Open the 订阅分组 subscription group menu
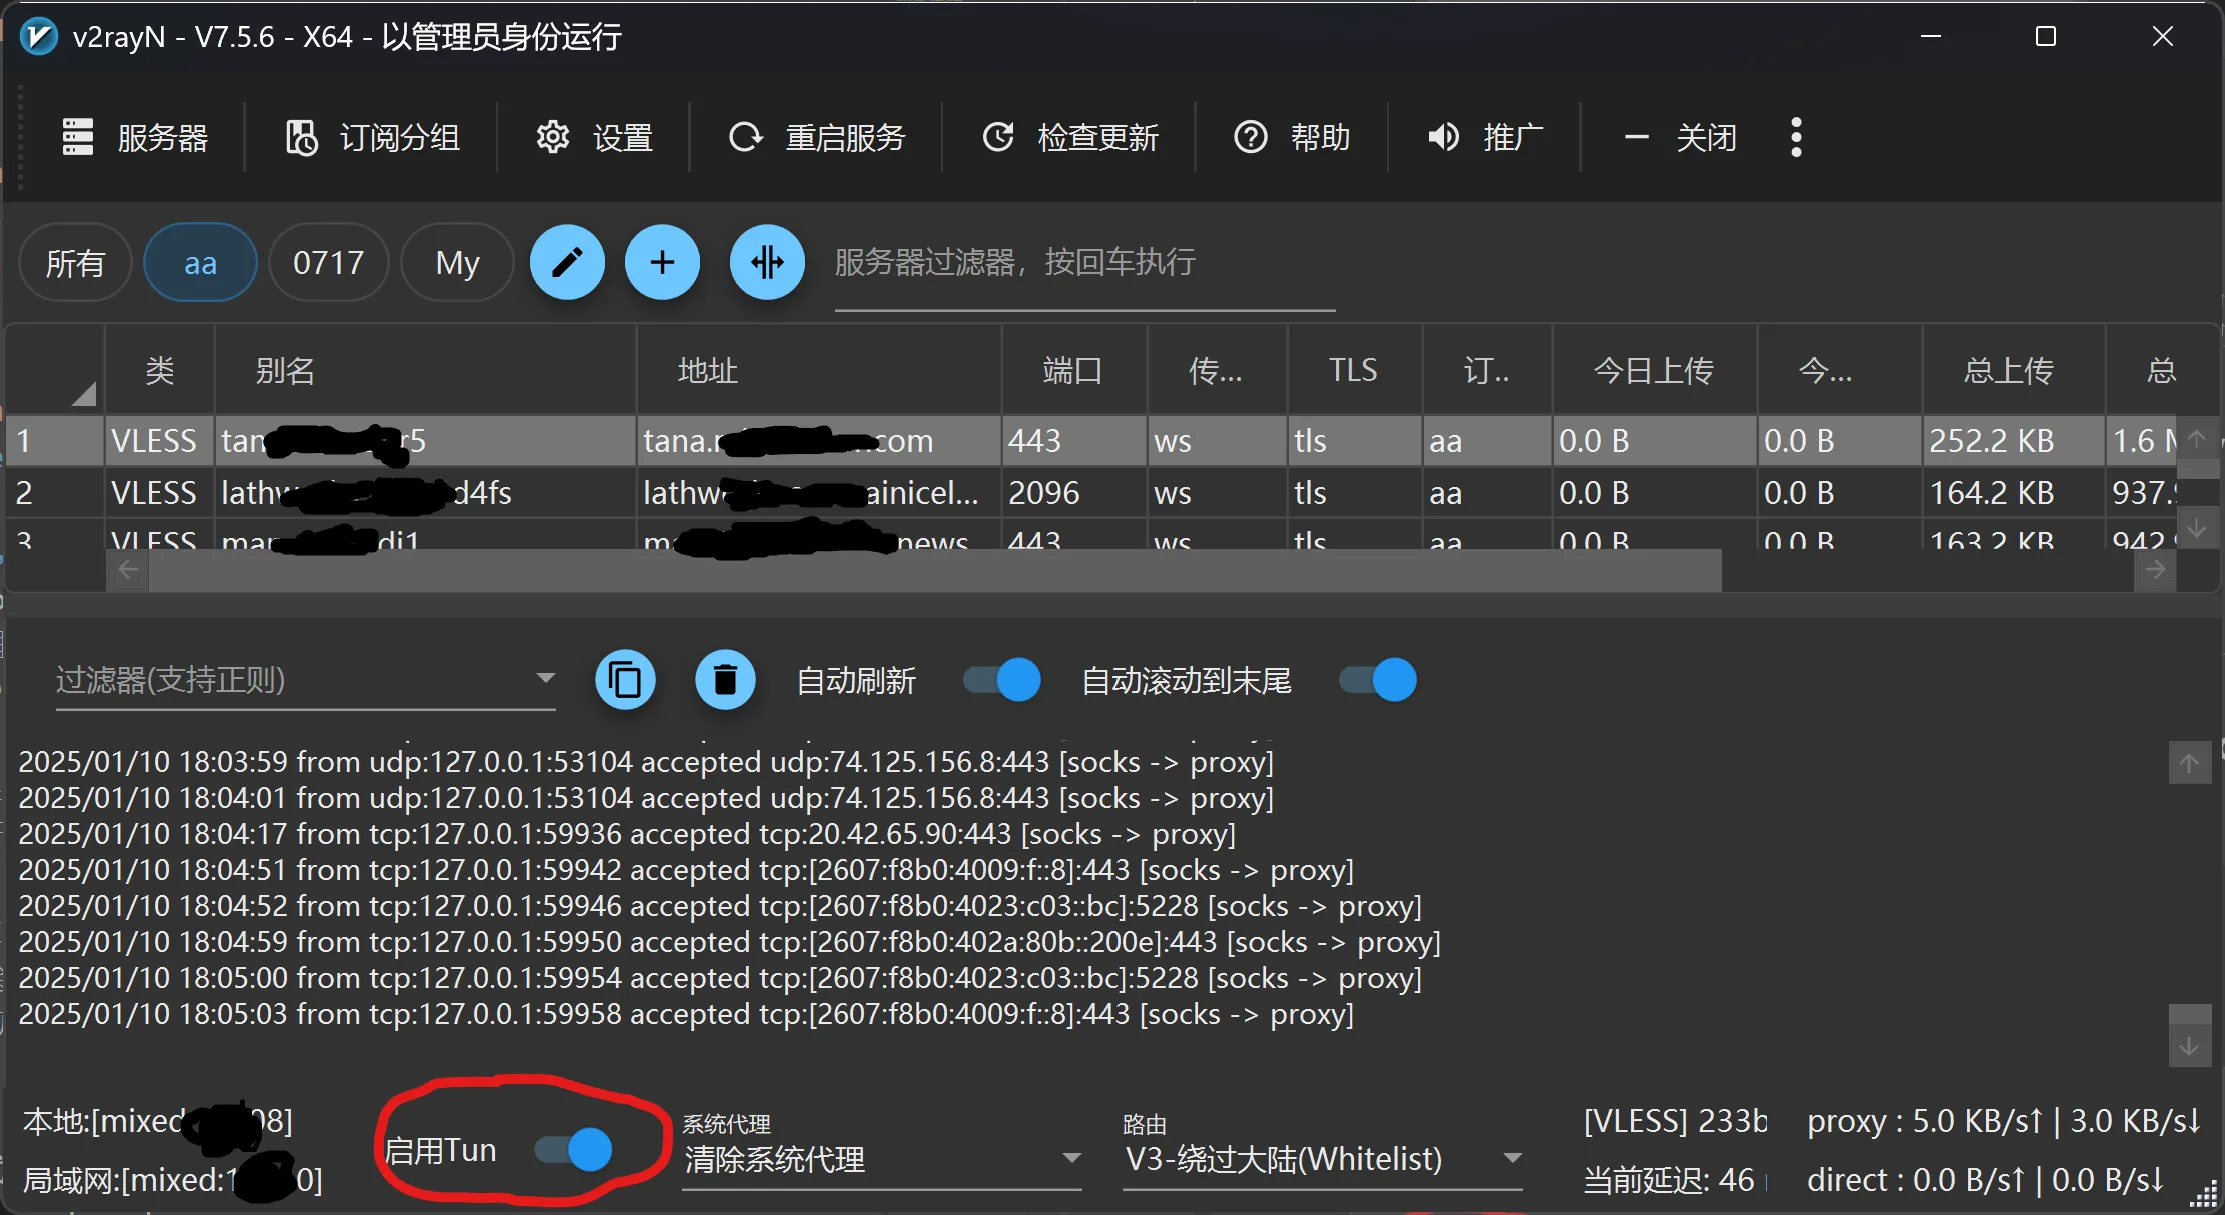2225x1215 pixels. point(373,137)
